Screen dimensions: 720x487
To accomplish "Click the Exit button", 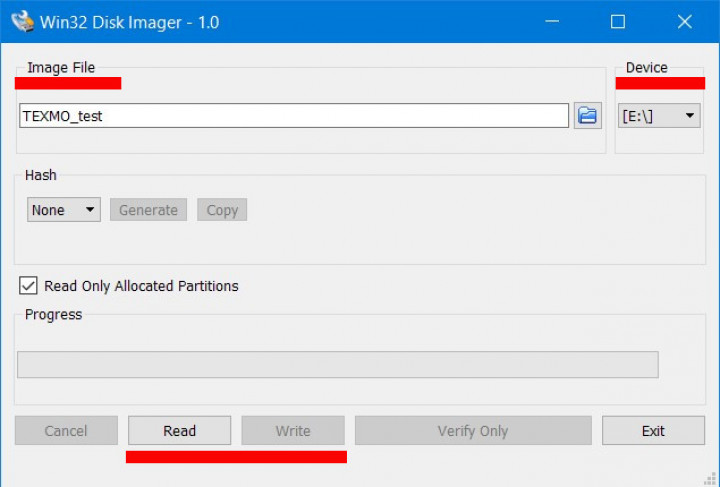I will (x=653, y=431).
